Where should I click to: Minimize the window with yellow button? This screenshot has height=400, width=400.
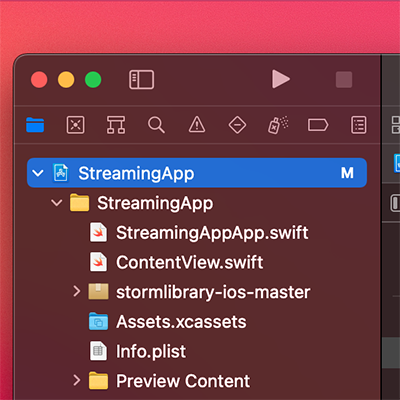coord(66,80)
